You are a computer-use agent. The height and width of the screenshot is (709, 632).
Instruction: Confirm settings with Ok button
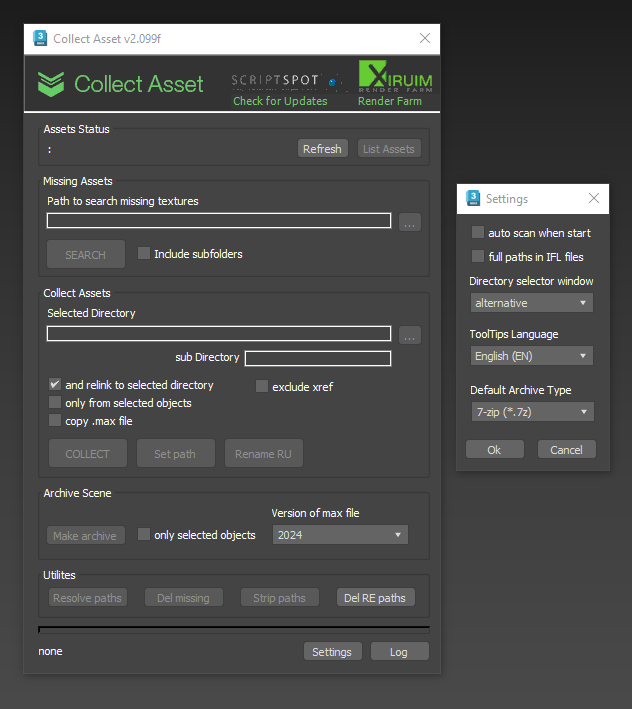tap(495, 449)
